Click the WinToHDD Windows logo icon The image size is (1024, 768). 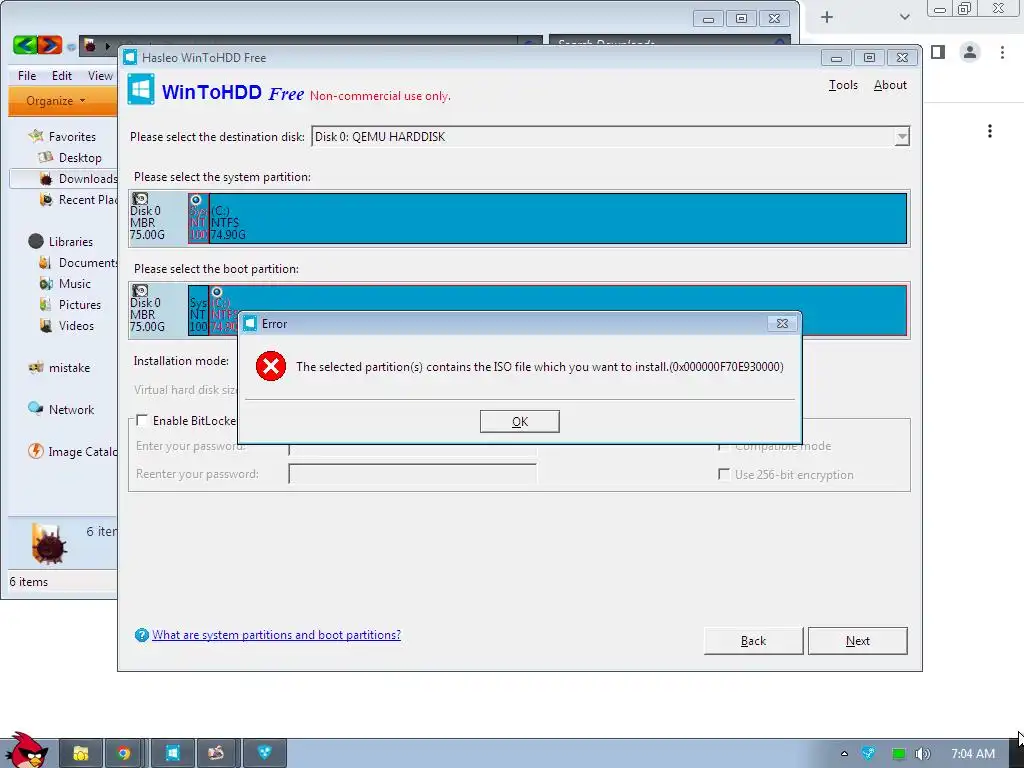[141, 89]
